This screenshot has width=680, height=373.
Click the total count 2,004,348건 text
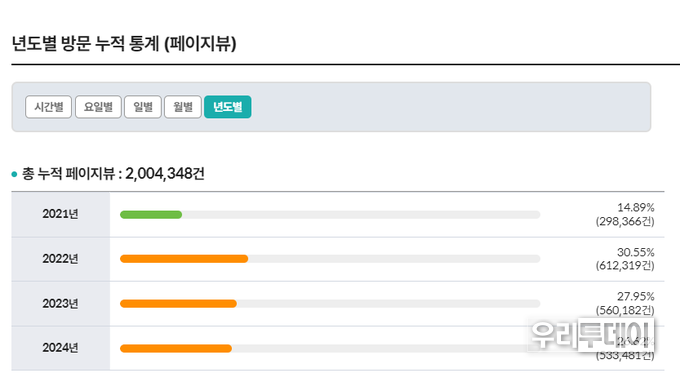click(165, 173)
